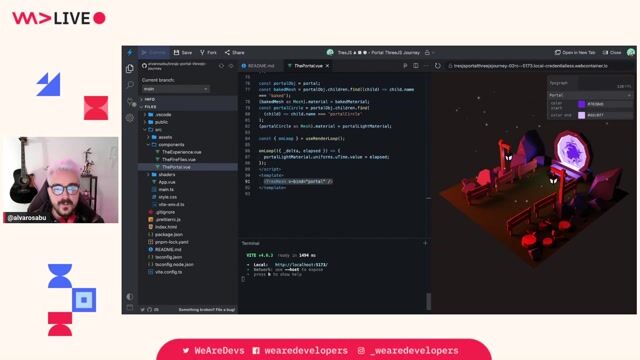The image size is (640, 360).
Task: Click the Discord icon in the status bar
Action: coord(156,309)
